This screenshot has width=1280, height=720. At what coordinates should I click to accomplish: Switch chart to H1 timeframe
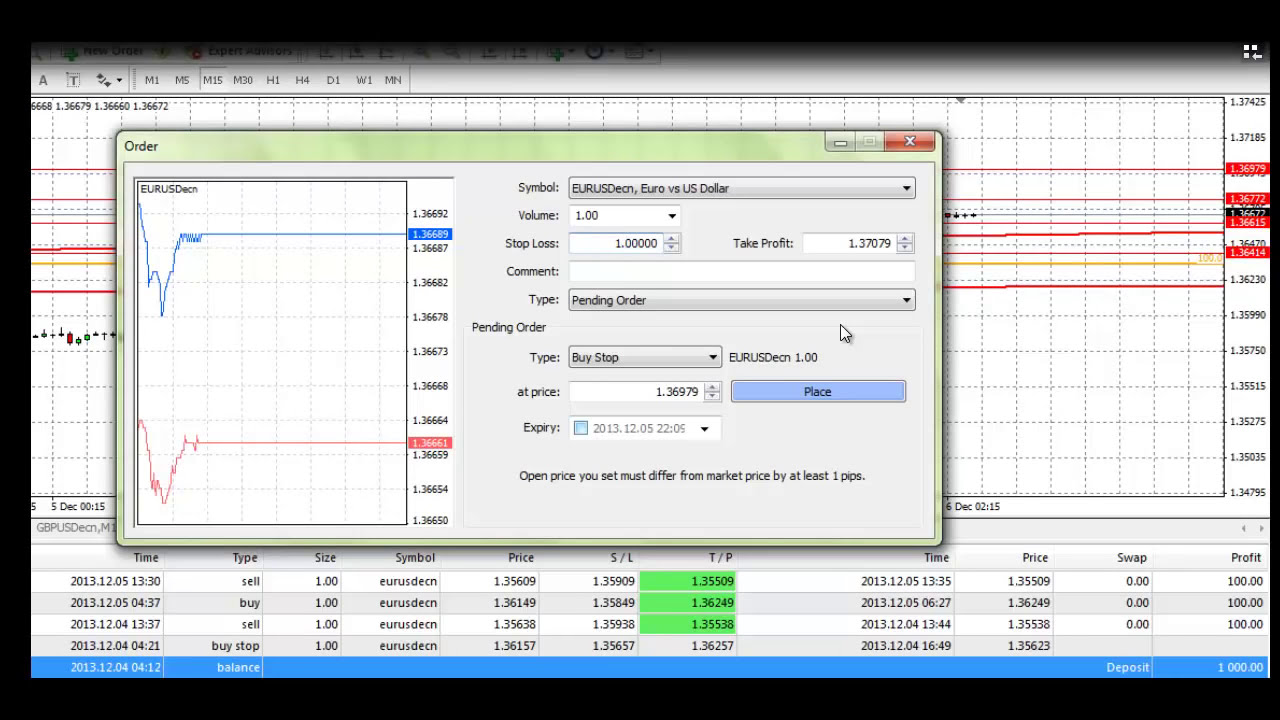[x=273, y=80]
